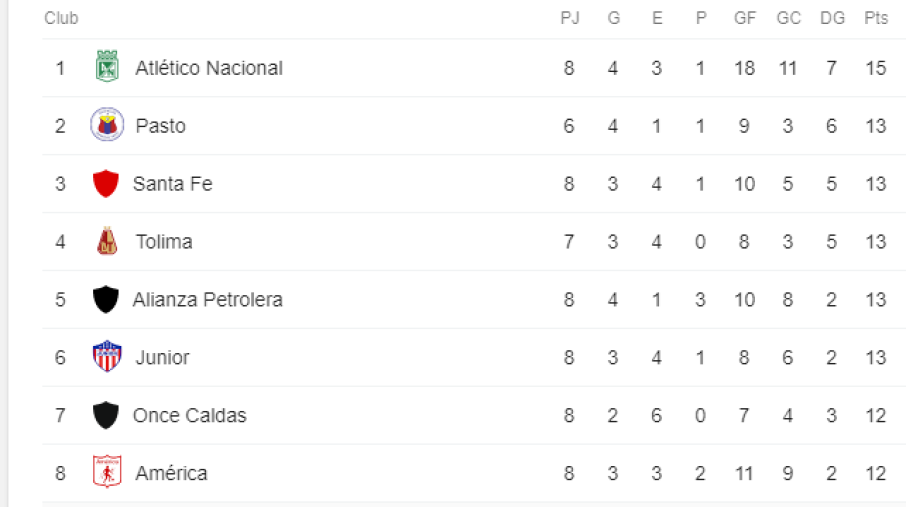Click the América red devil crest
The image size is (906, 507).
click(x=107, y=472)
